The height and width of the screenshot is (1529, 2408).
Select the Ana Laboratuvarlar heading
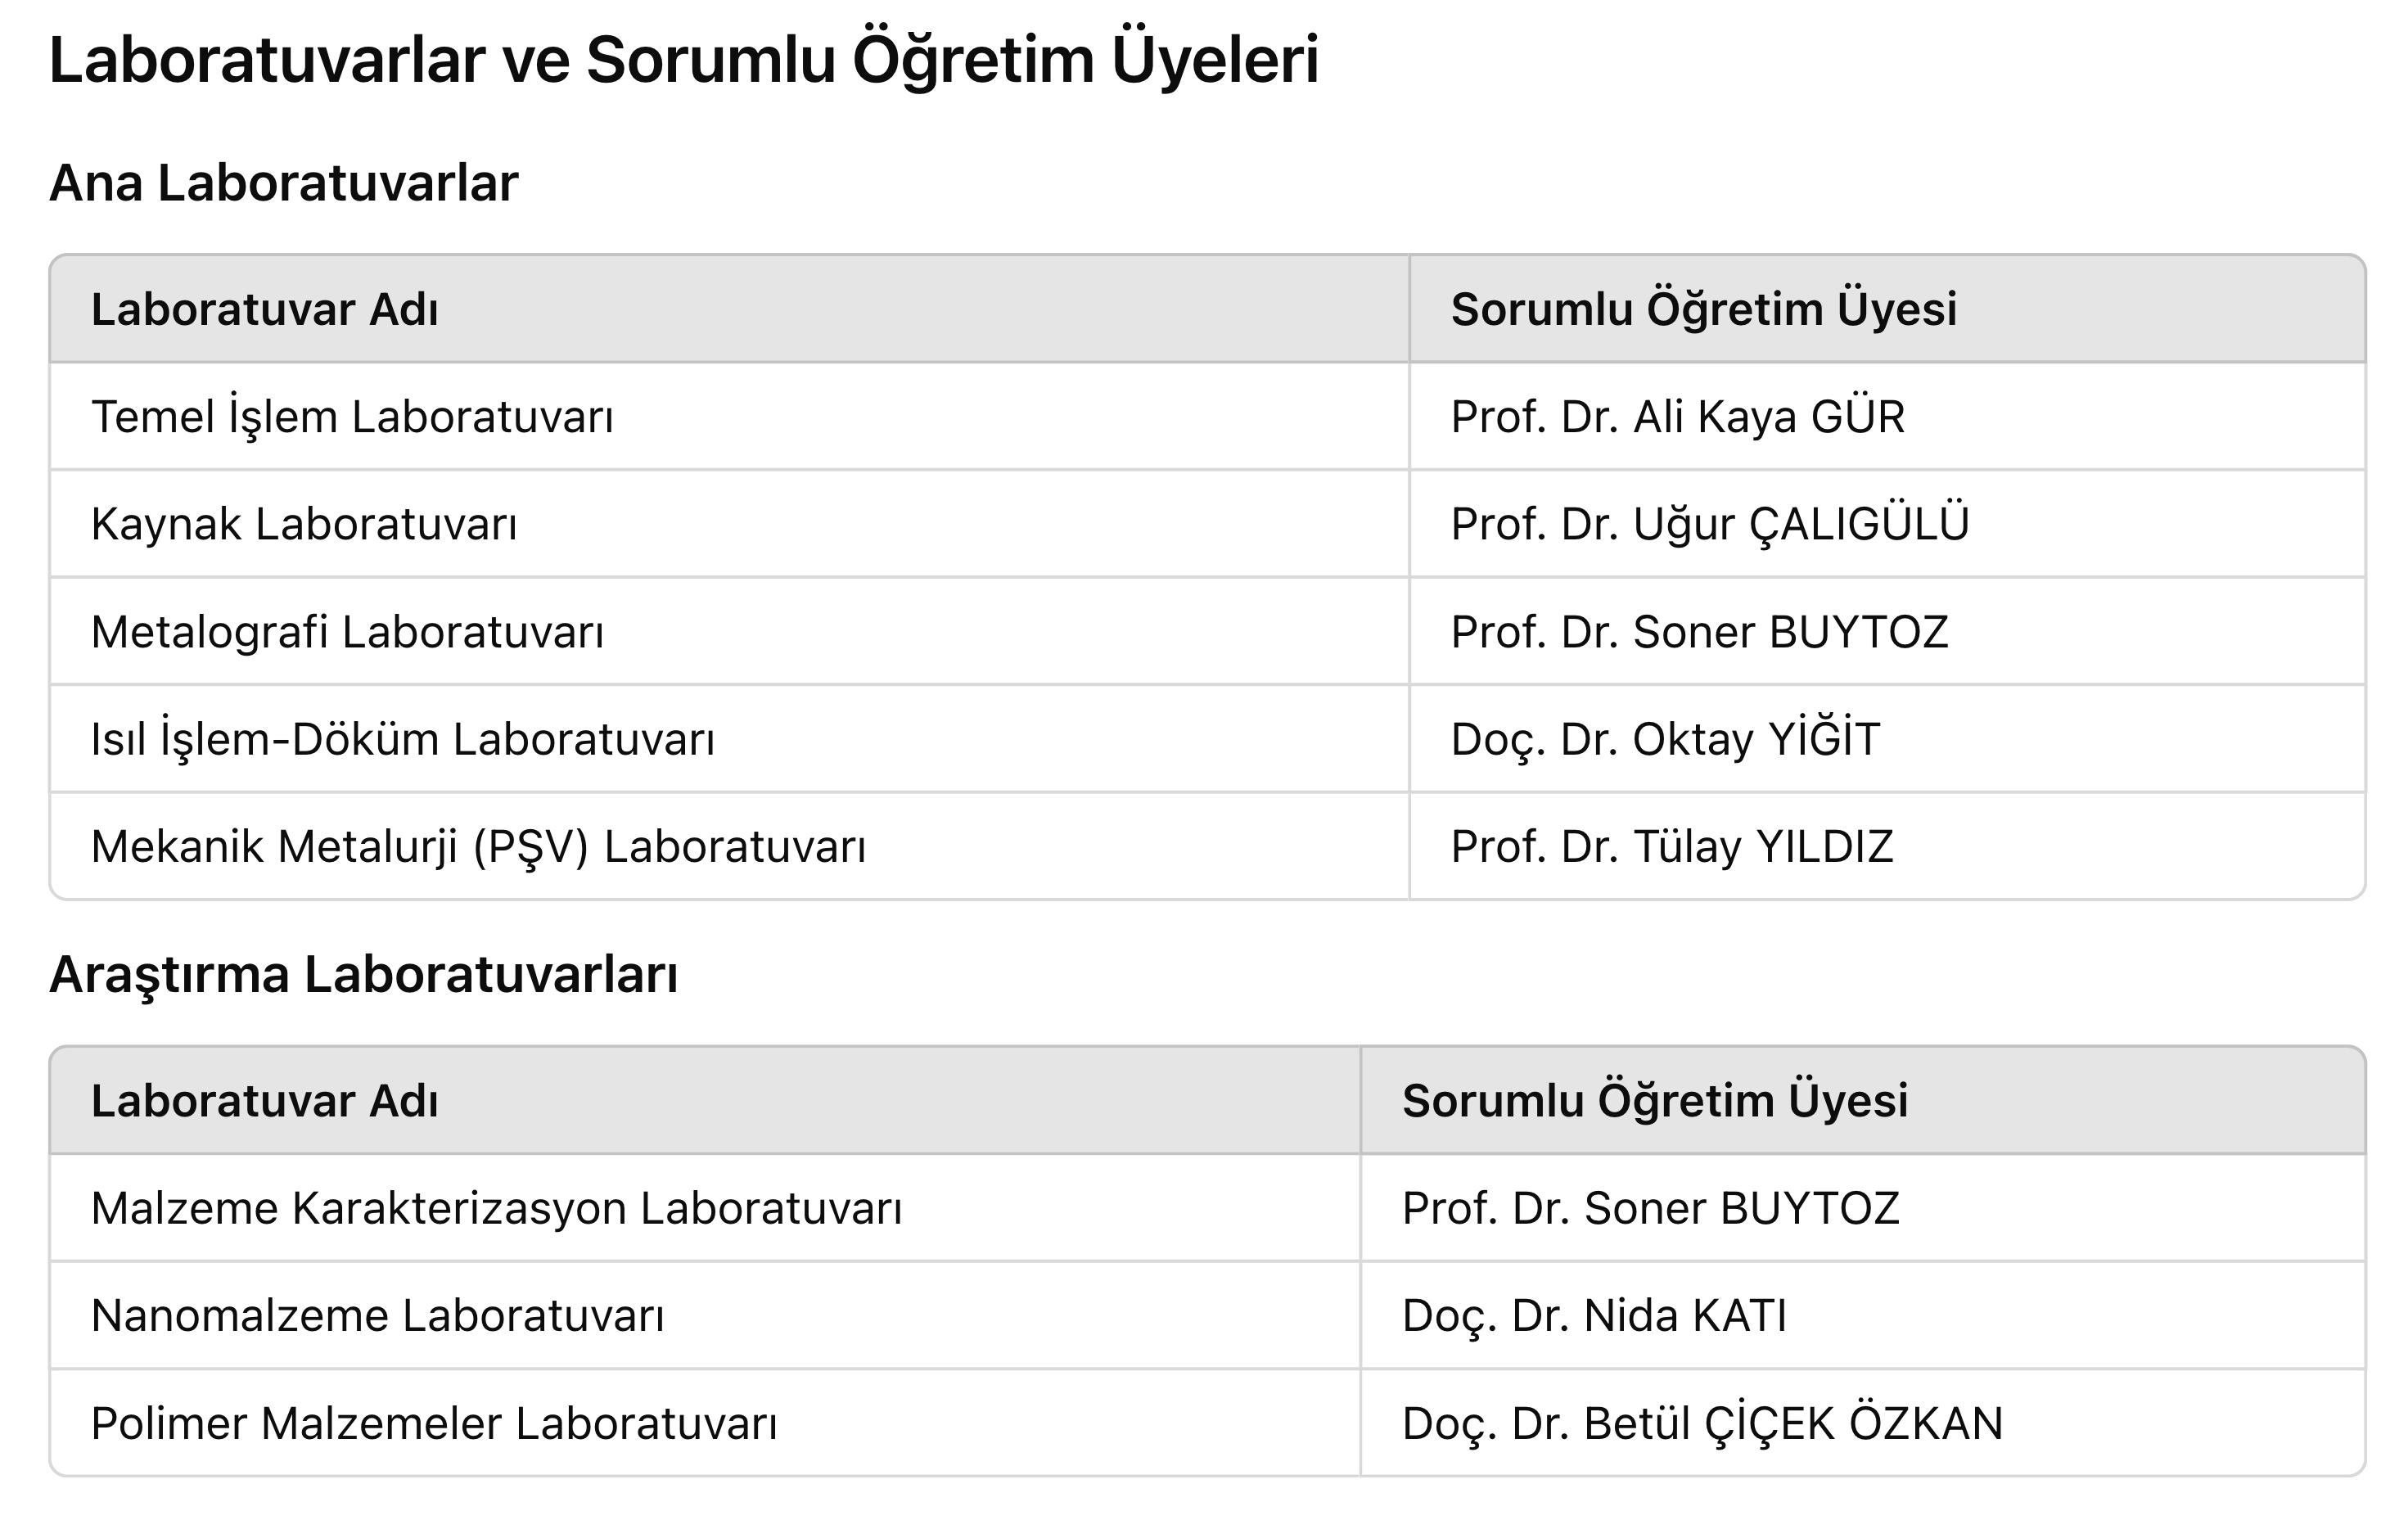tap(284, 183)
